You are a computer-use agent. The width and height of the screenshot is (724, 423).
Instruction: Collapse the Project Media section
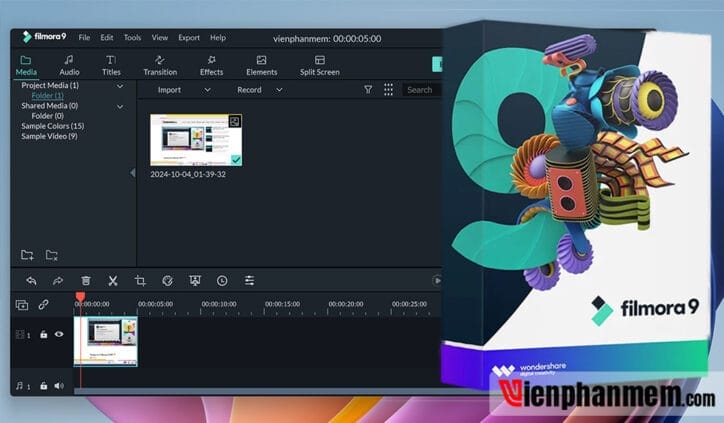coord(120,86)
